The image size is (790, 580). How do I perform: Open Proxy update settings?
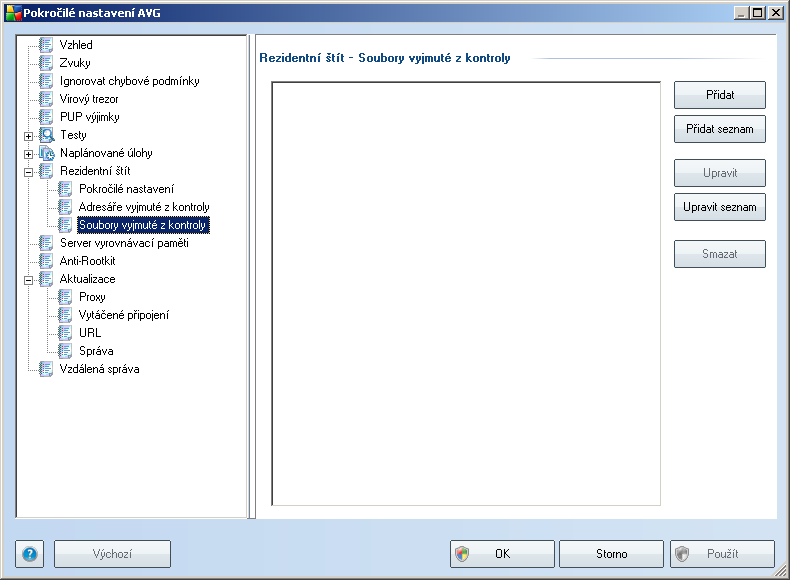pos(92,297)
